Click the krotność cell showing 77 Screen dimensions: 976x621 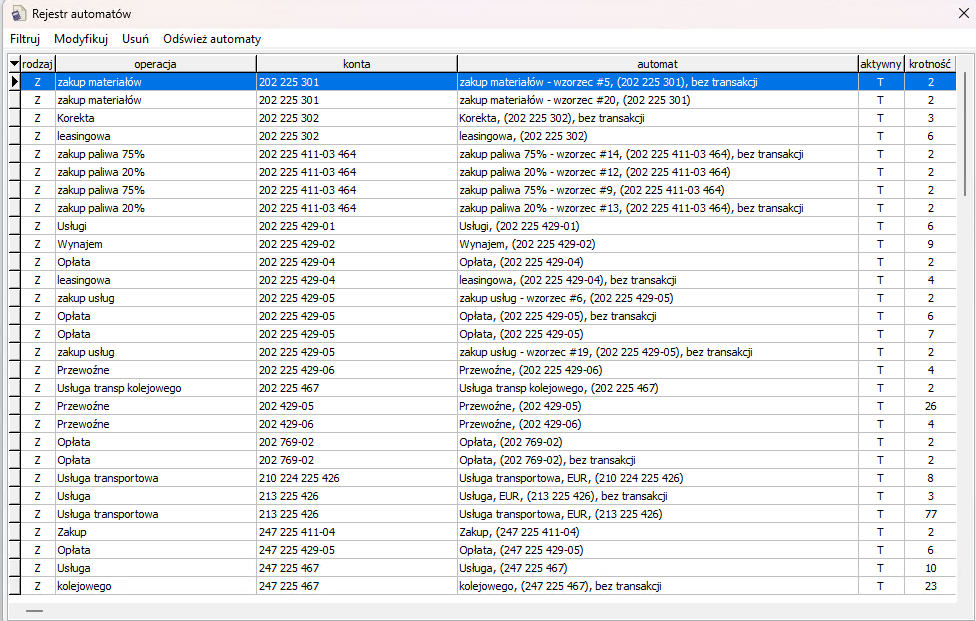(x=930, y=514)
